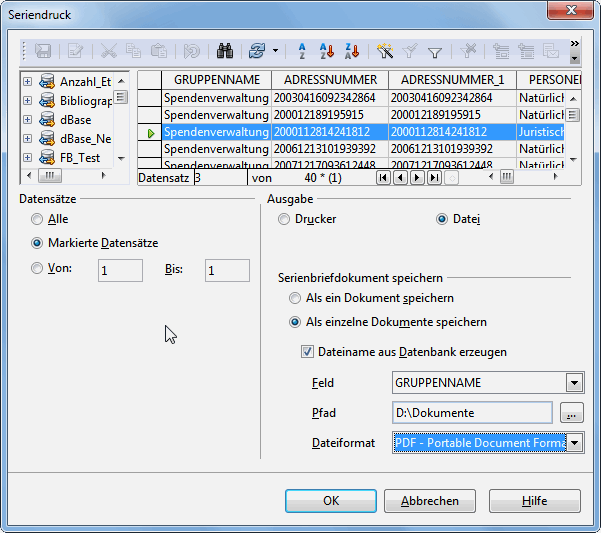Click the Standard Filter funnel icon
601x533 pixels.
click(435, 50)
